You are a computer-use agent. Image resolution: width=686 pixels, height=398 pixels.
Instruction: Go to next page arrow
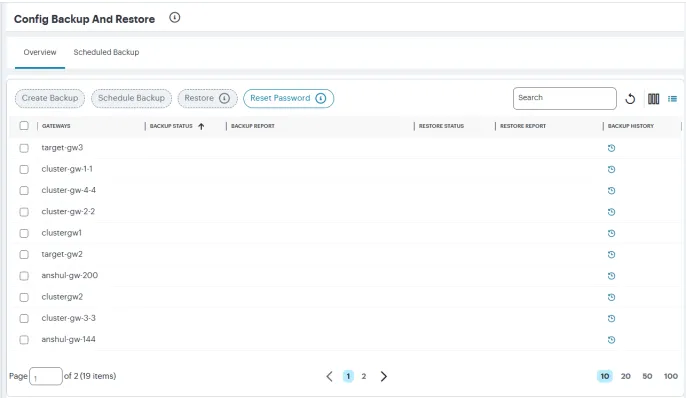(x=384, y=376)
